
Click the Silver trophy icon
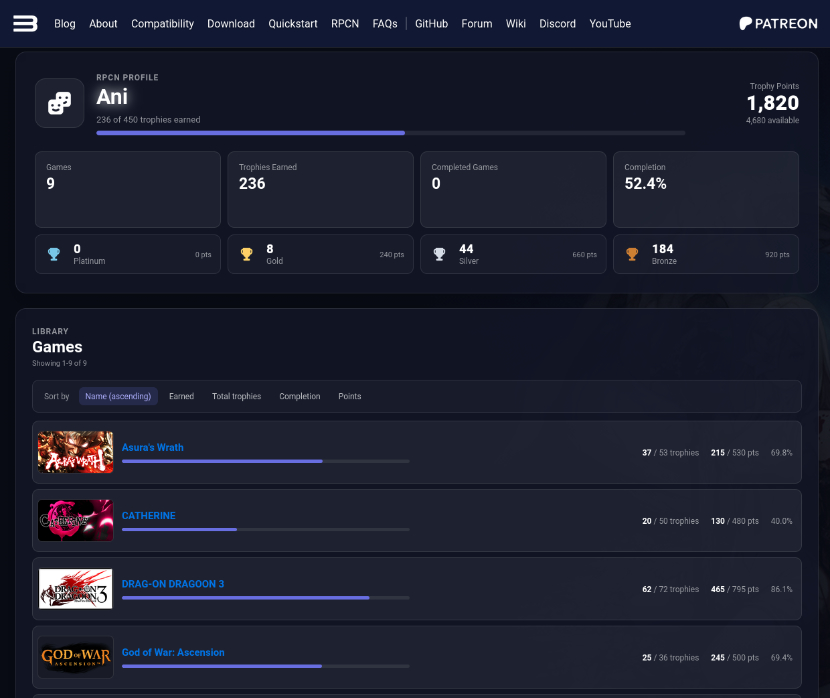(x=439, y=255)
